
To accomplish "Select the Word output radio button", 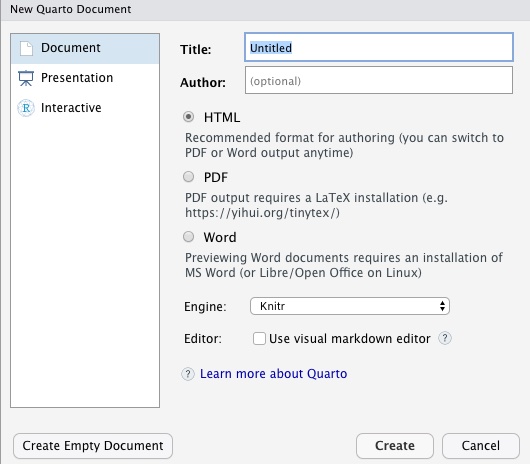I will coord(189,237).
